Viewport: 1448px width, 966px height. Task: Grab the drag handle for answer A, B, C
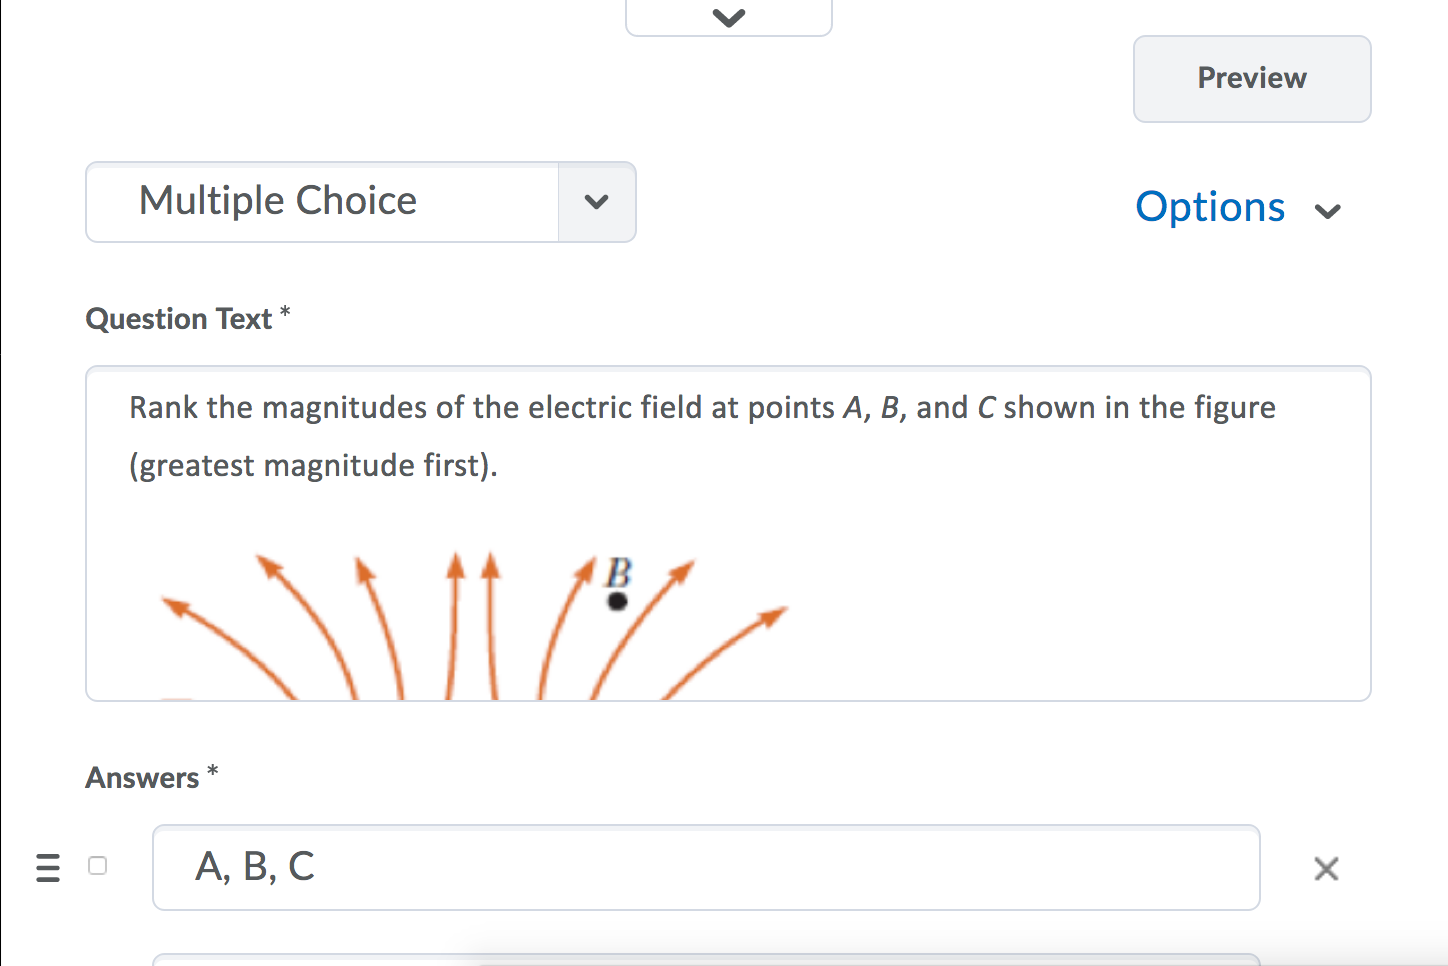[48, 867]
